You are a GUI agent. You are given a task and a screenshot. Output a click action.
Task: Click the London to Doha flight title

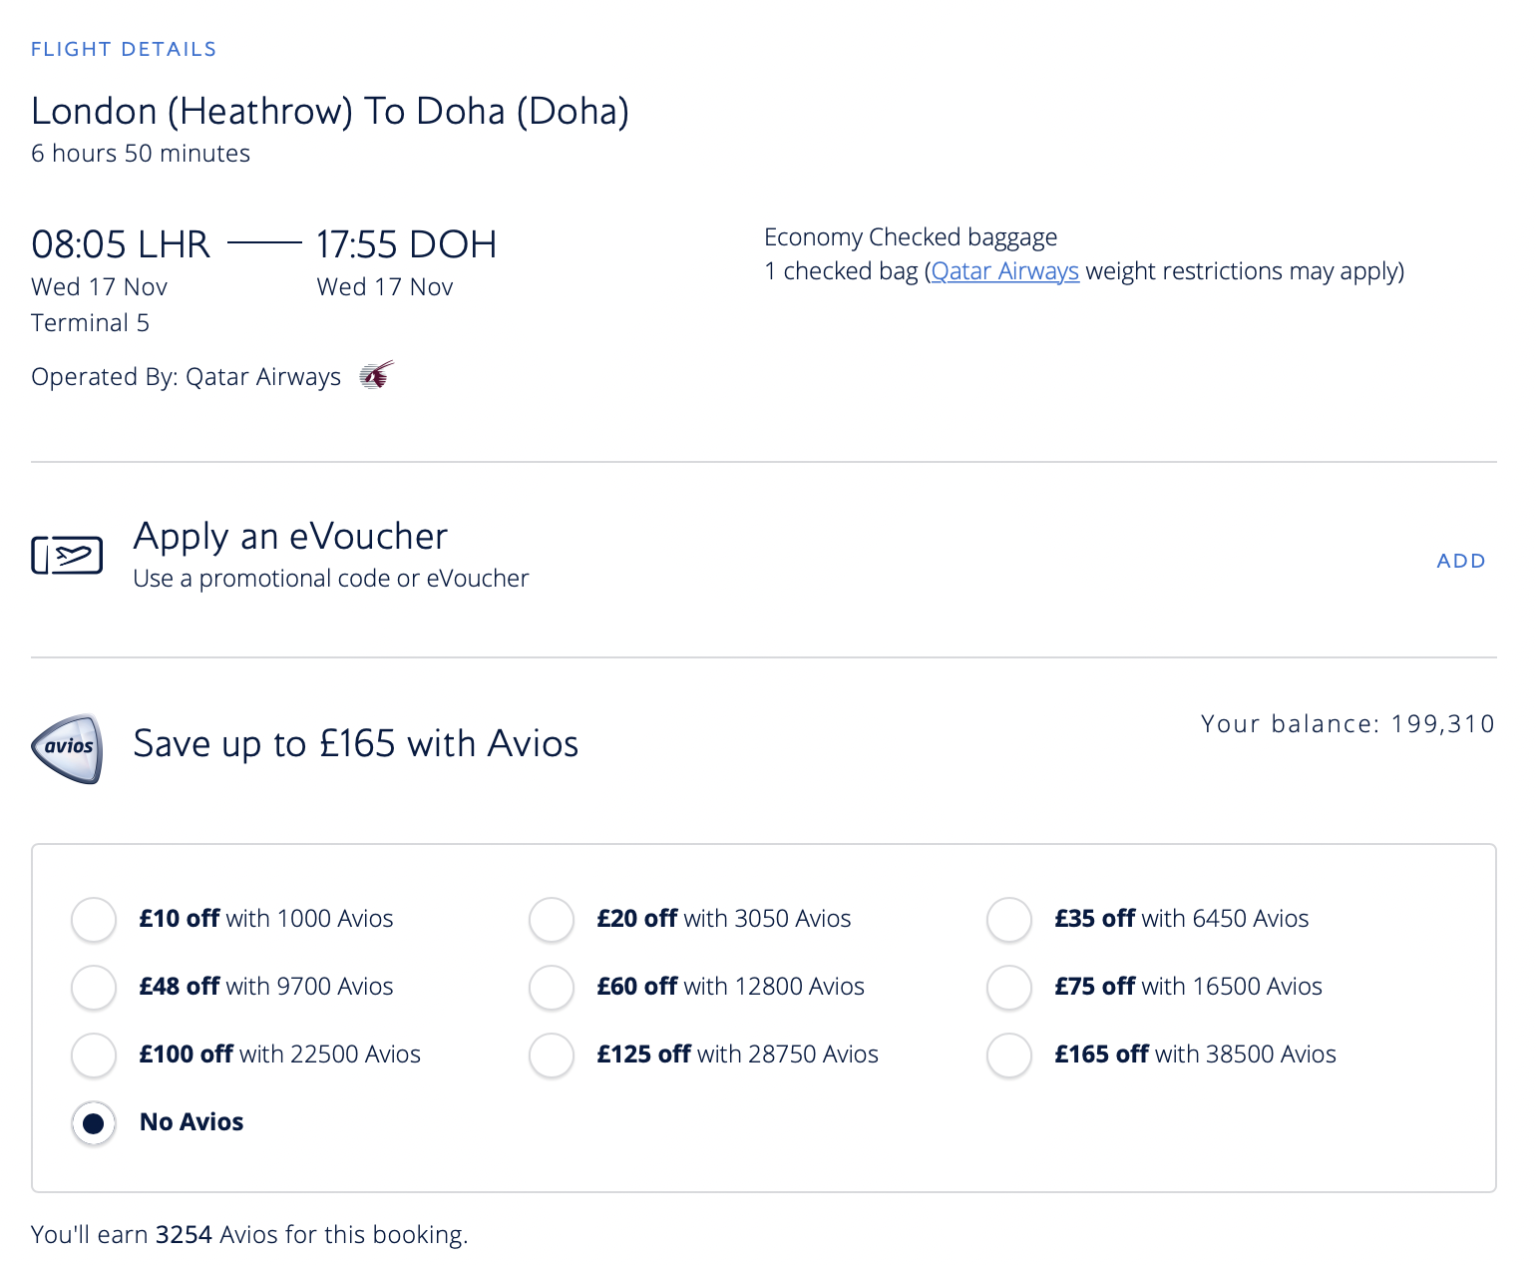(330, 111)
